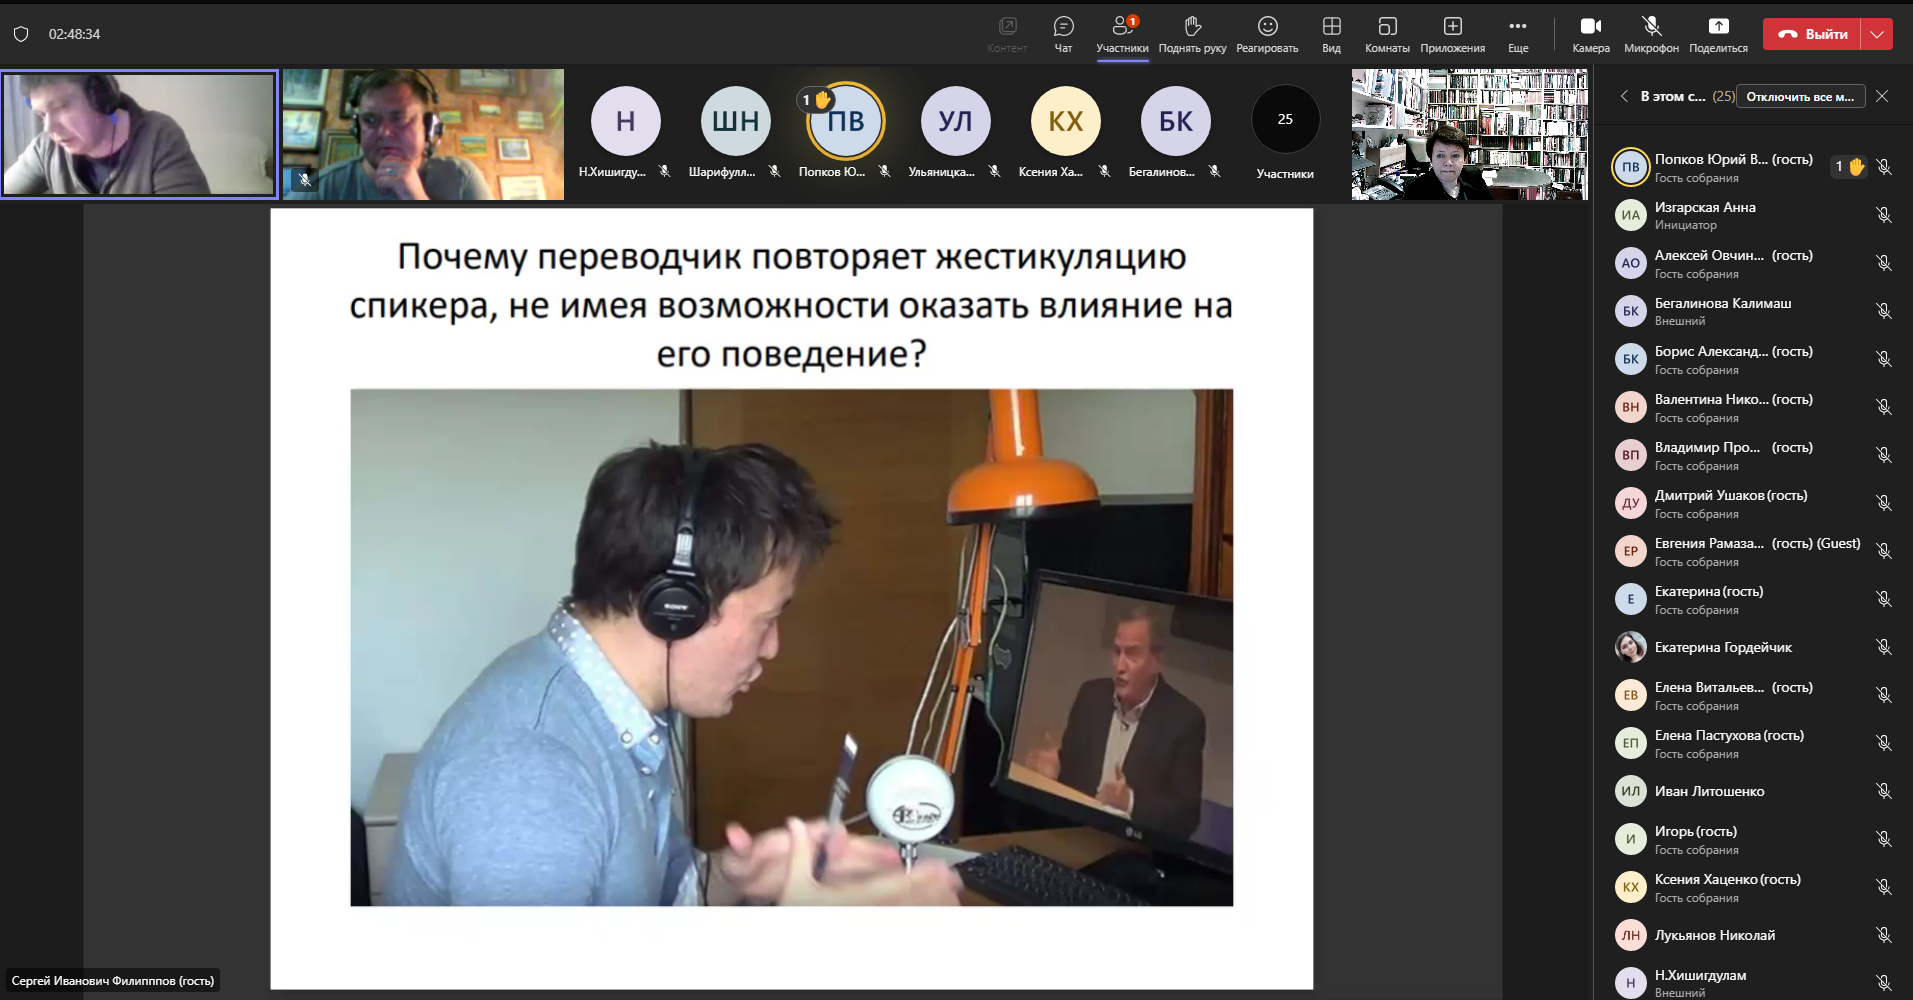The width and height of the screenshot is (1913, 1000).
Task: Open Приложения (Apps) icon
Action: 1452,27
